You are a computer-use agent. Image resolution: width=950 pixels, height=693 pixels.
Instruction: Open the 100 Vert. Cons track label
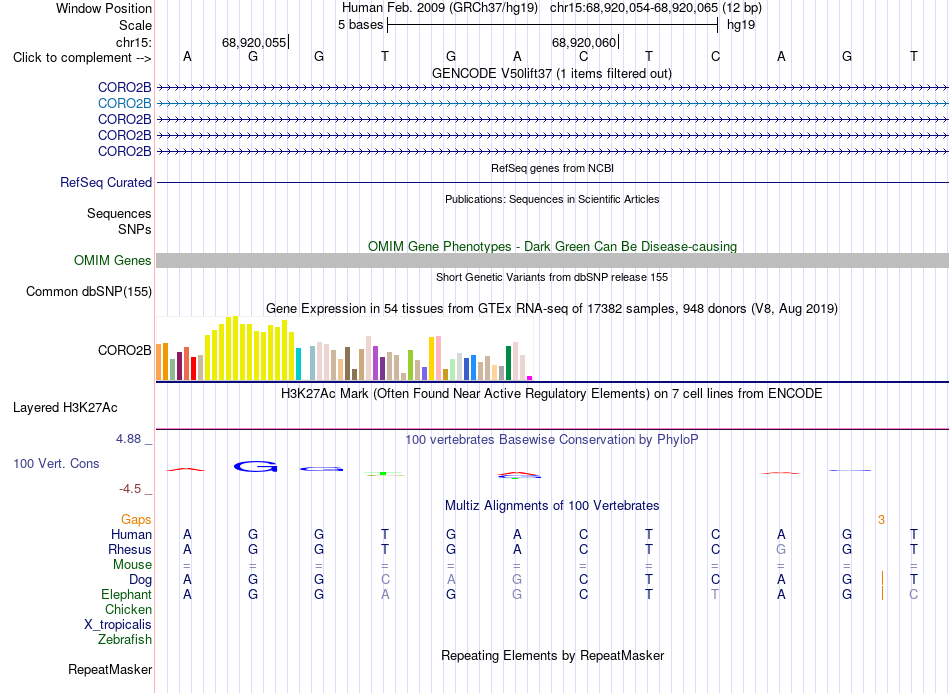click(56, 463)
